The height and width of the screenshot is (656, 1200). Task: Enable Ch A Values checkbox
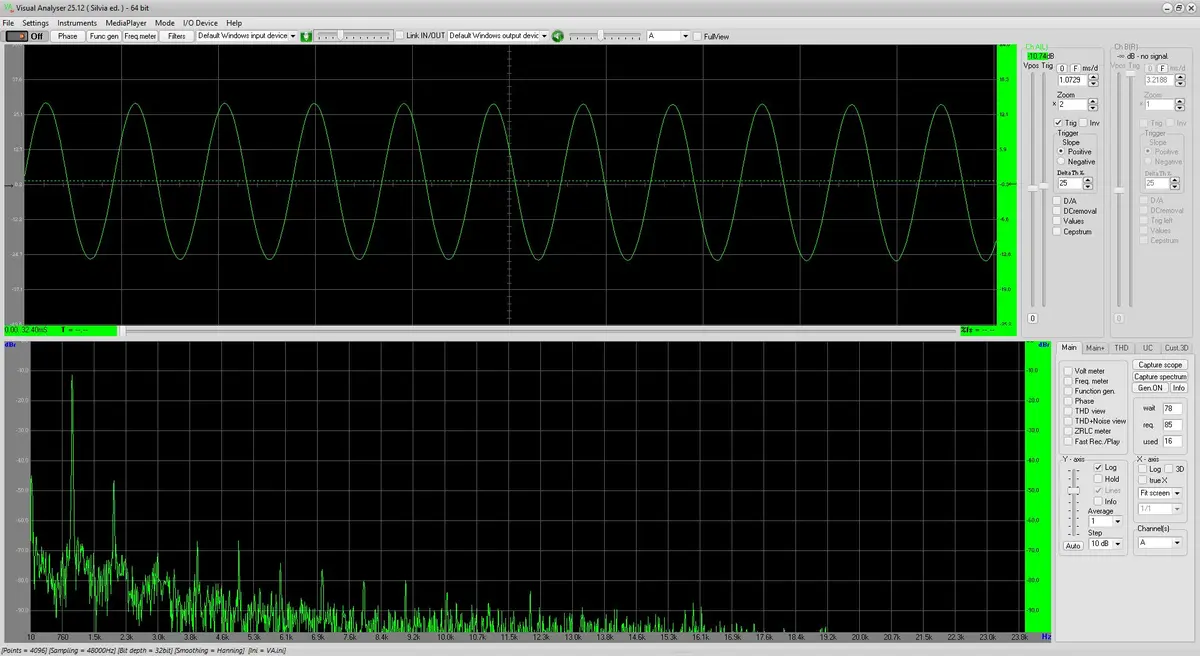[x=1057, y=221]
